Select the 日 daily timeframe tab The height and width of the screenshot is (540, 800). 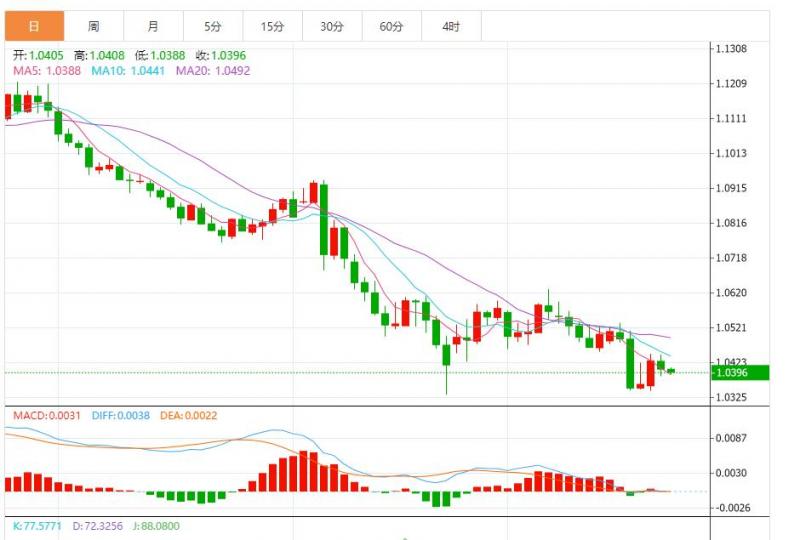click(x=34, y=26)
